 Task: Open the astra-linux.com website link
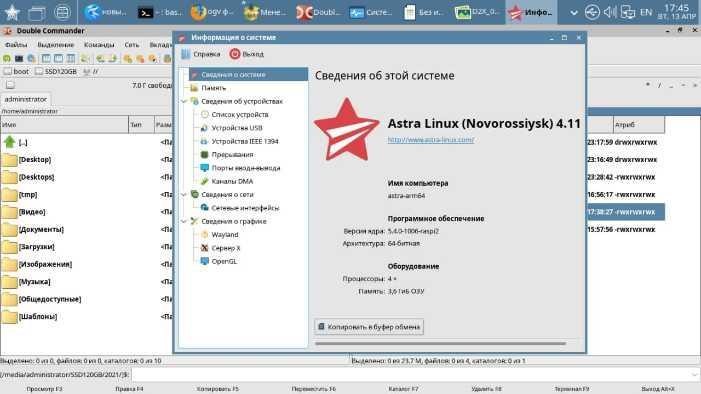(x=431, y=140)
